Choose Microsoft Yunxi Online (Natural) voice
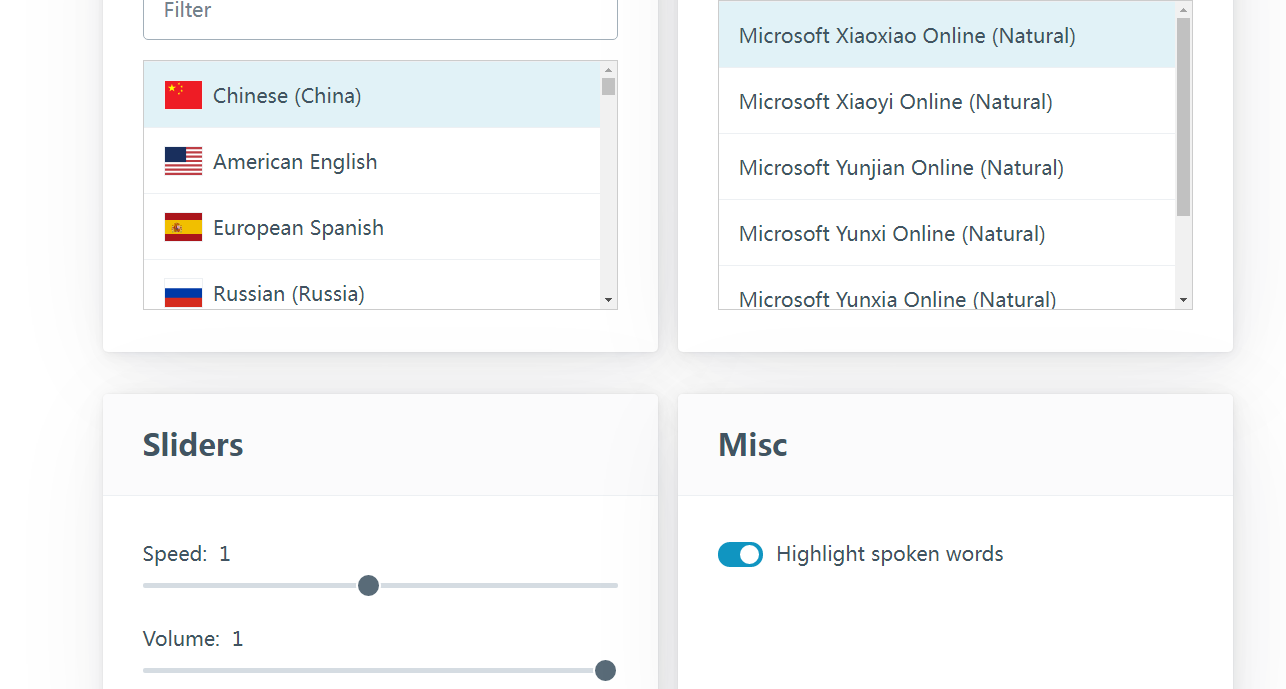1286x689 pixels. click(x=947, y=233)
